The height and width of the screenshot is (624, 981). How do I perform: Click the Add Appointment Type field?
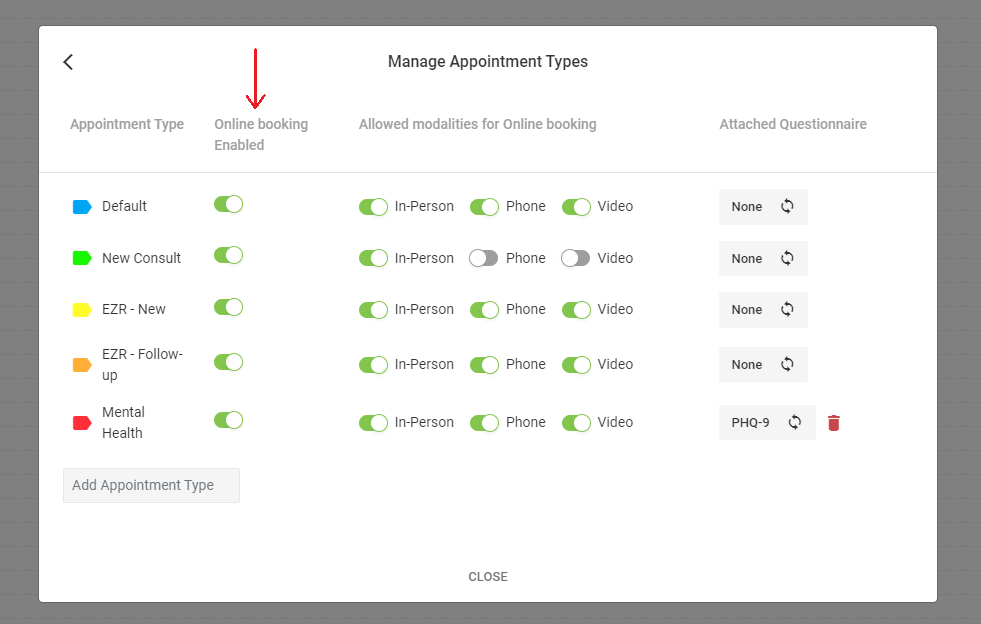[x=151, y=485]
